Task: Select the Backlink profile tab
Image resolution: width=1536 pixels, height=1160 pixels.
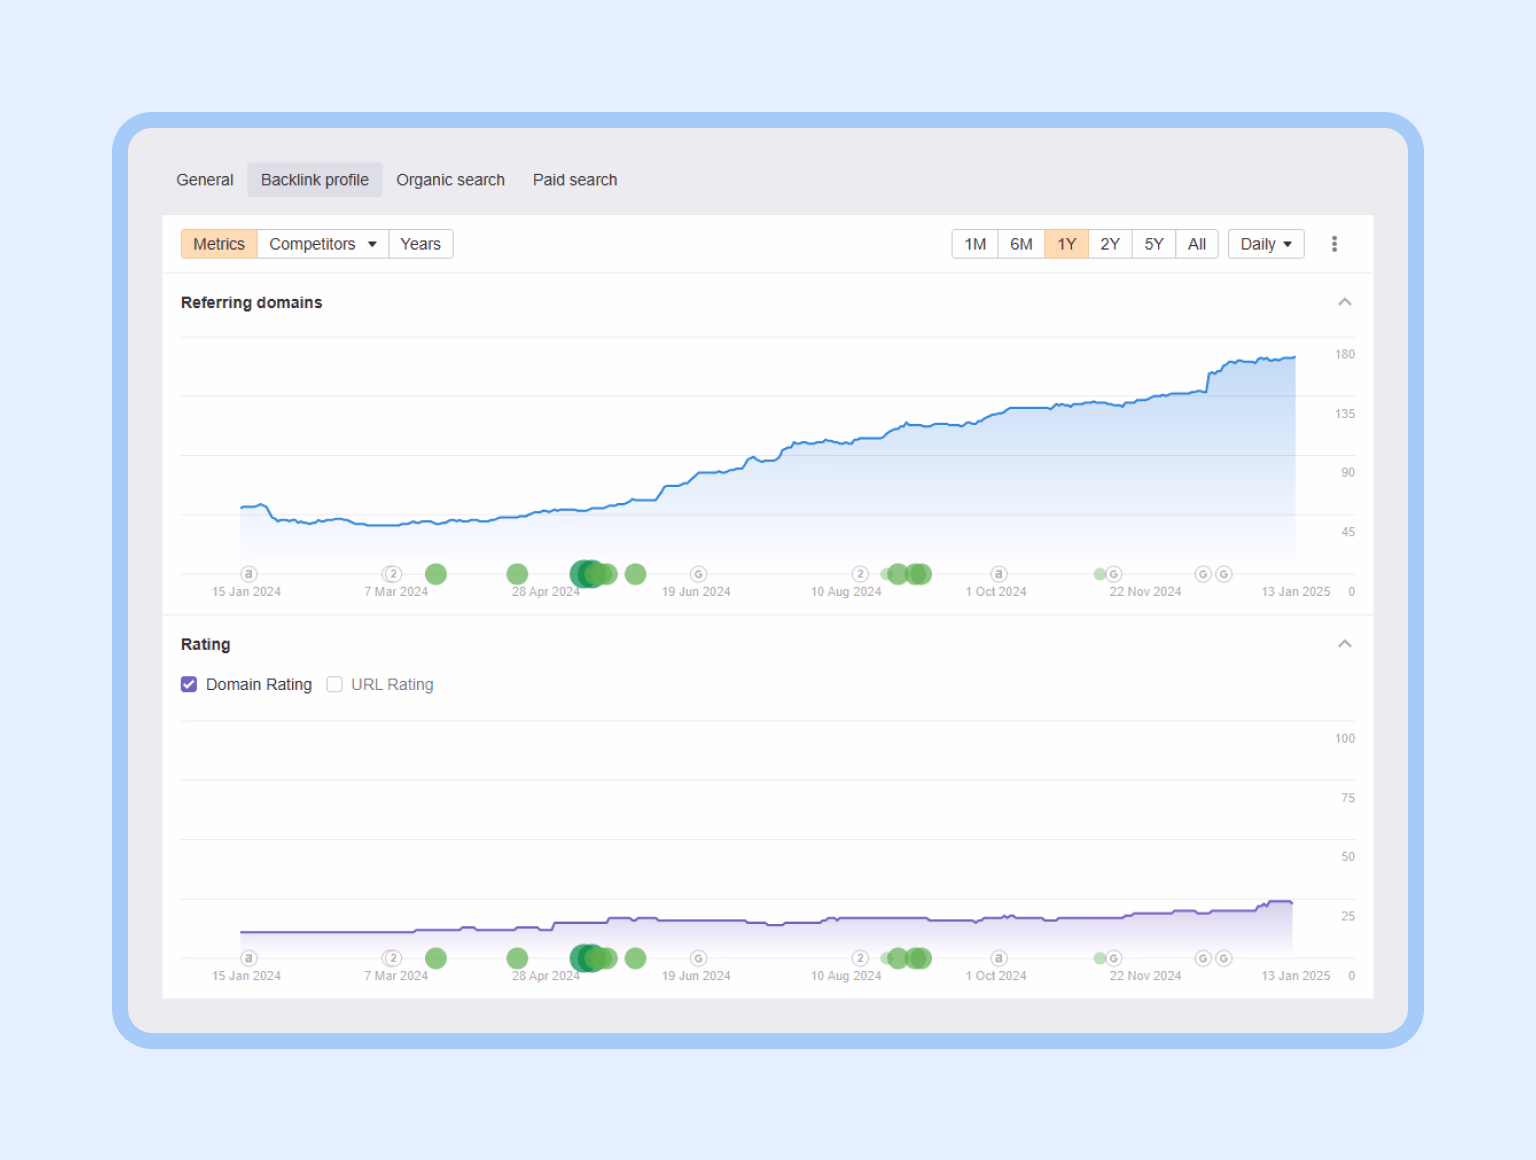Action: click(315, 180)
